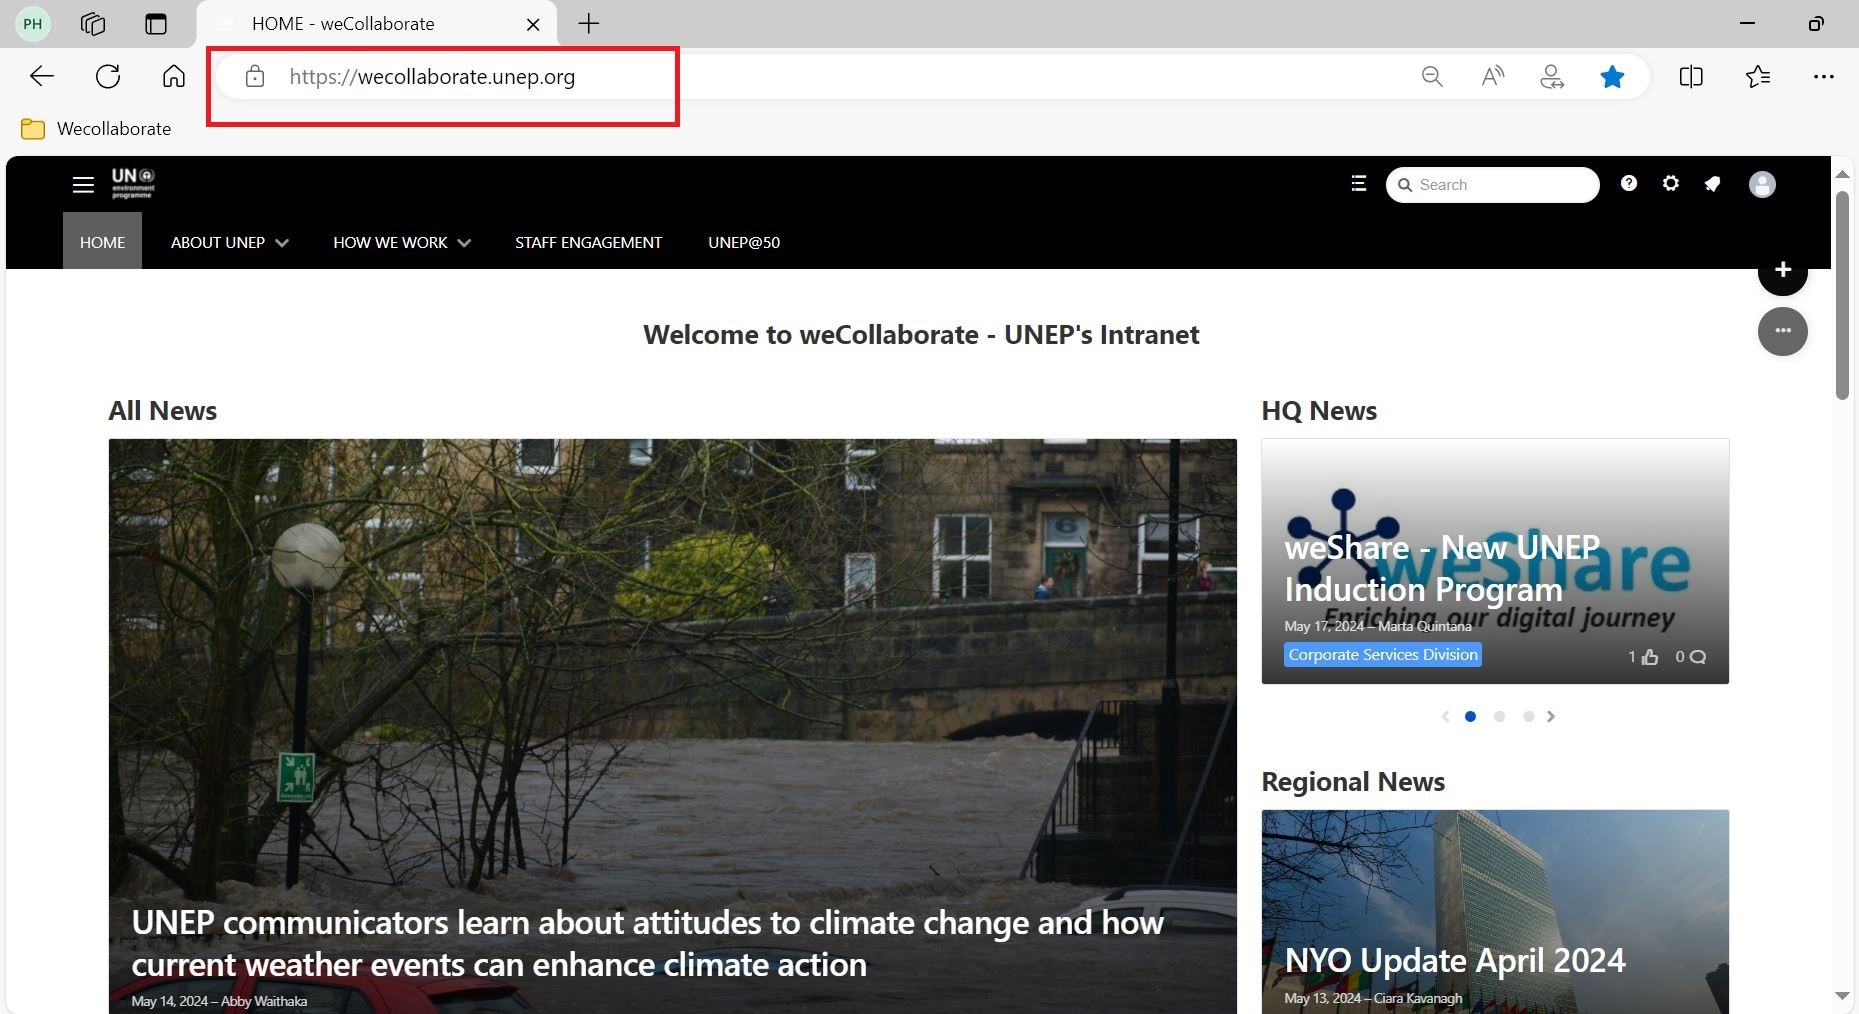Open the Favorites list

coord(1758,76)
